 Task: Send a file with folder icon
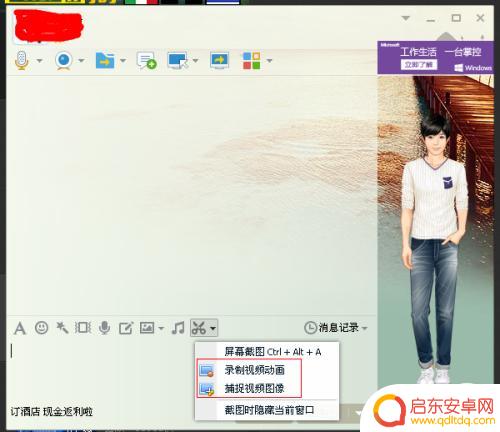pos(105,60)
